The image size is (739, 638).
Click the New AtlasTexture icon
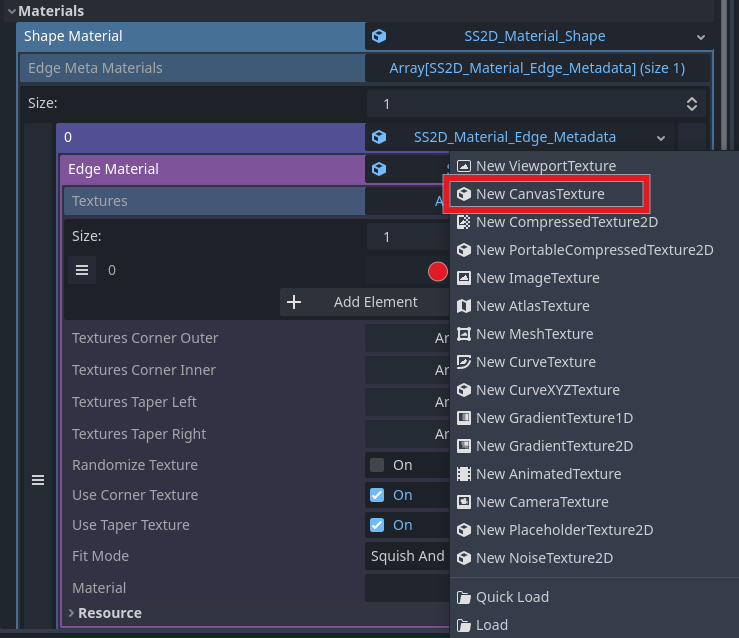tap(464, 306)
